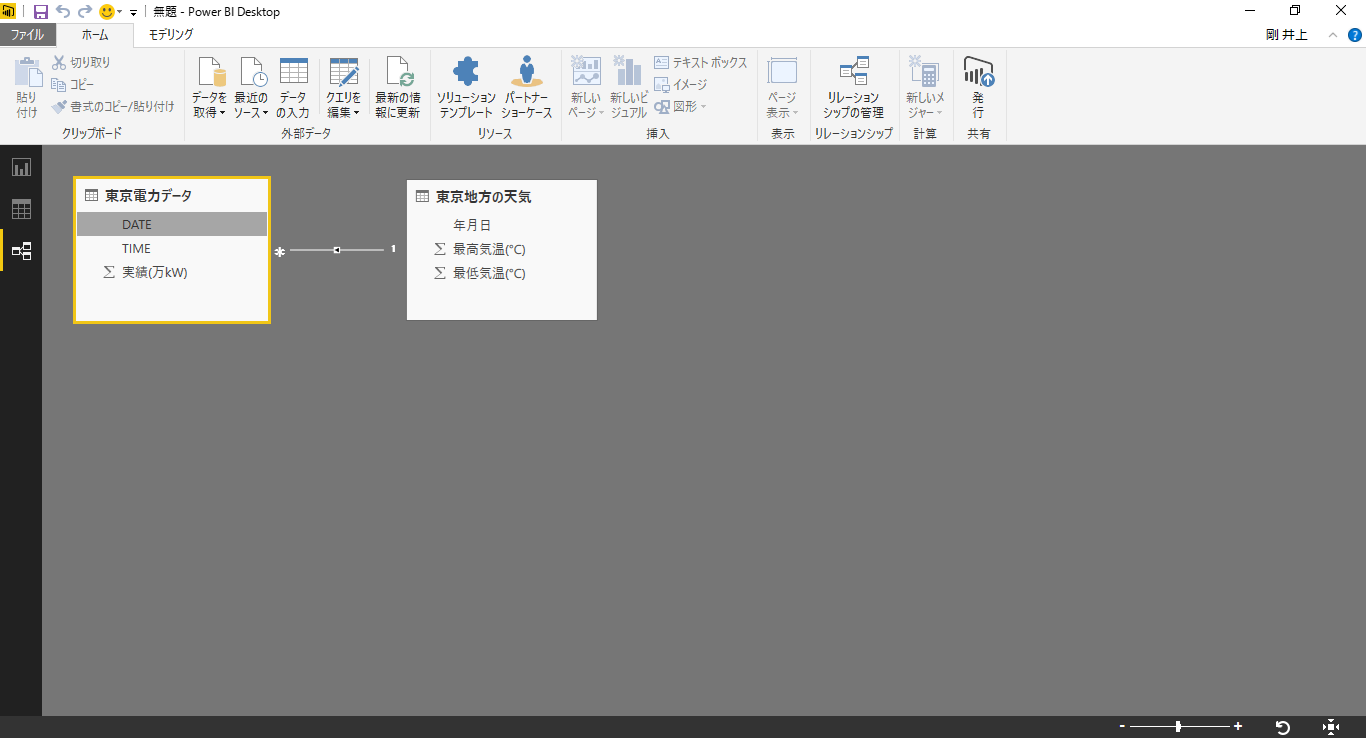Open the クエリを編集 dropdown
The image size is (1366, 738).
tap(343, 88)
